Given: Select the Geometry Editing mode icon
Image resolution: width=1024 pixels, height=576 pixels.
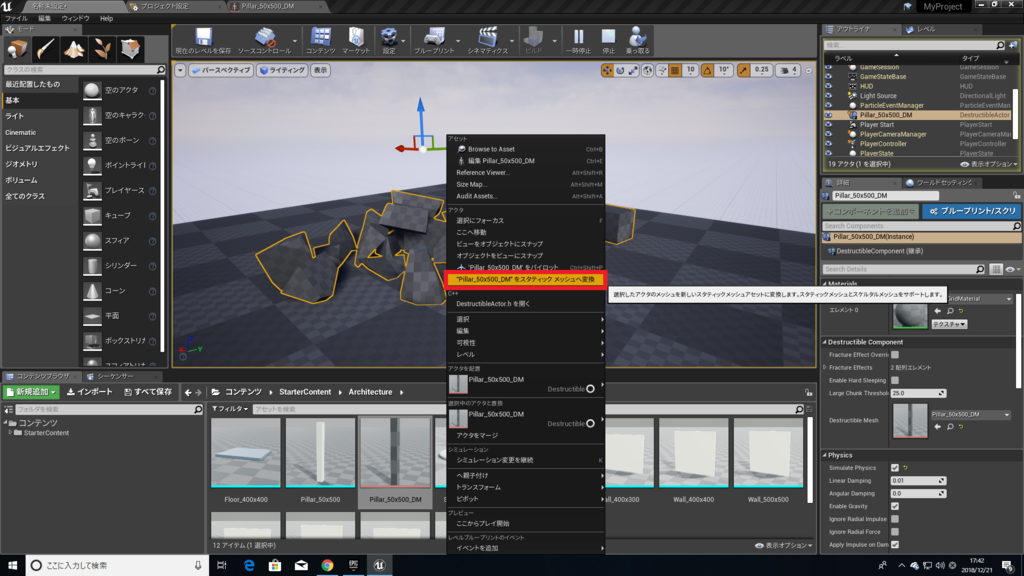Looking at the screenshot, I should pyautogui.click(x=131, y=49).
